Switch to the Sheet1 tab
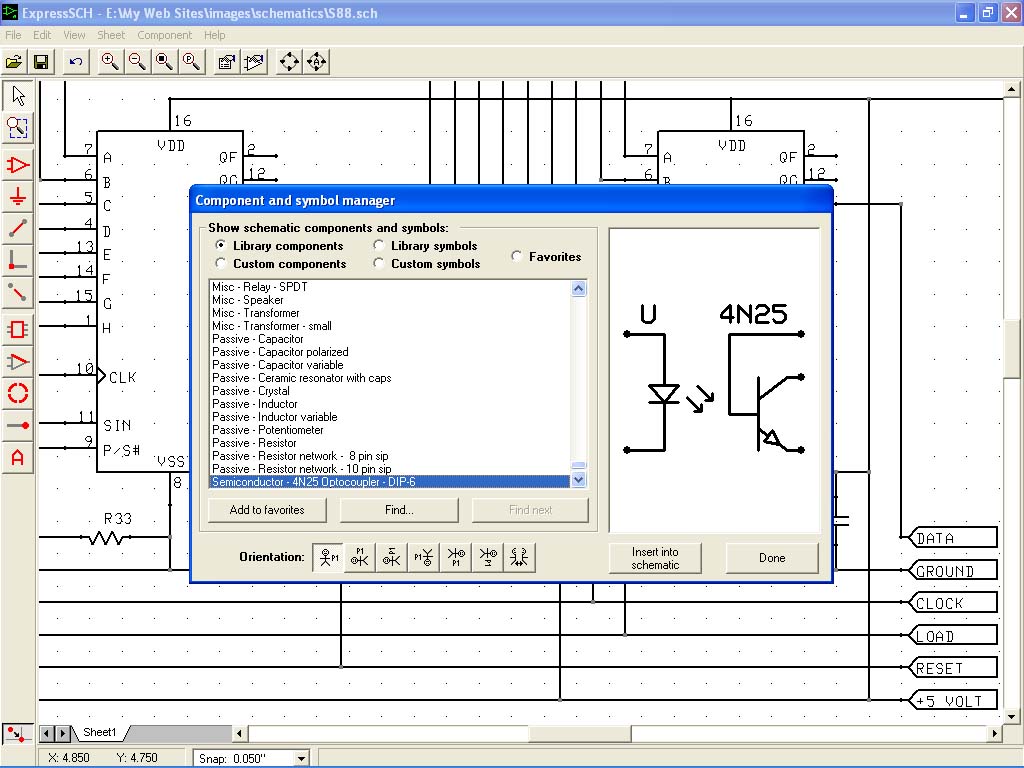 (99, 733)
